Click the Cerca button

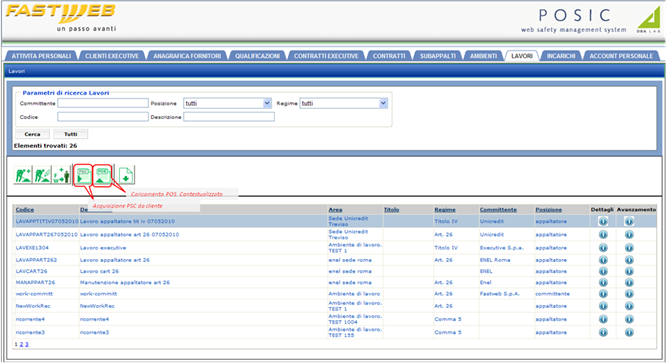pyautogui.click(x=32, y=134)
